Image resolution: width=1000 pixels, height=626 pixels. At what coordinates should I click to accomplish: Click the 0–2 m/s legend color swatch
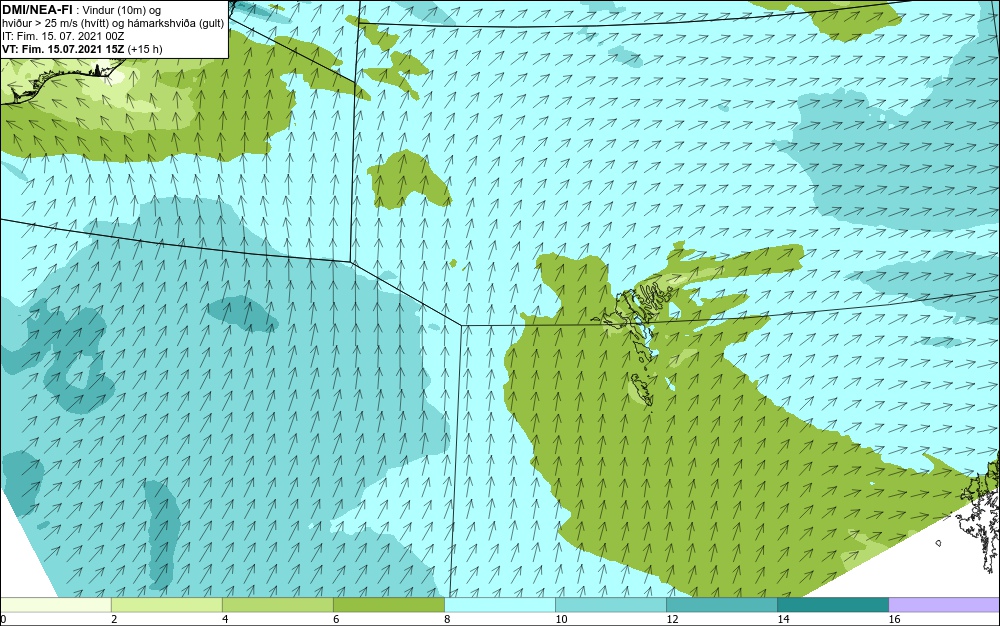tap(55, 605)
